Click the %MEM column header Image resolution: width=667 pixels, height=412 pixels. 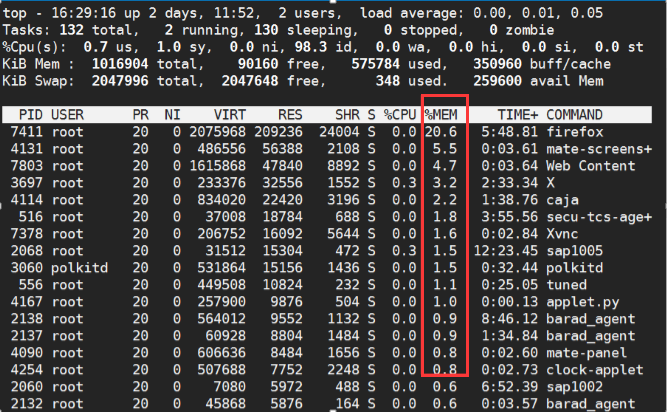(441, 115)
